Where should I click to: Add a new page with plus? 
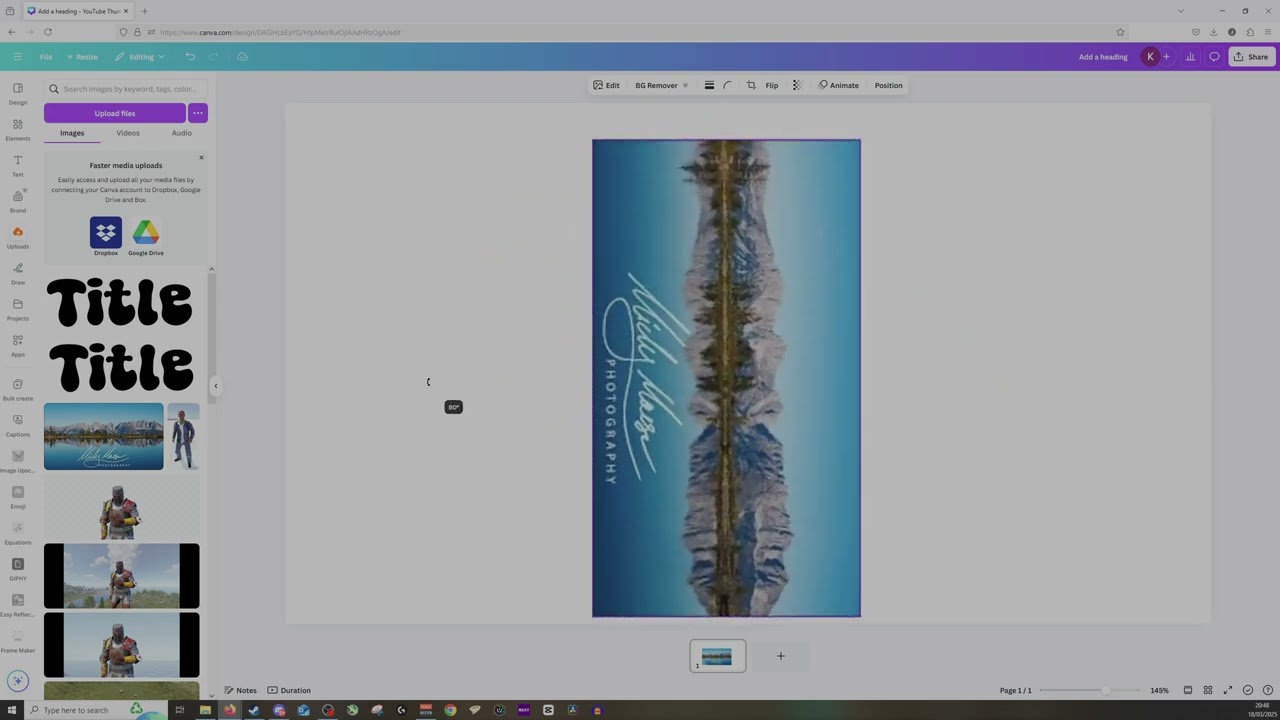tap(781, 656)
